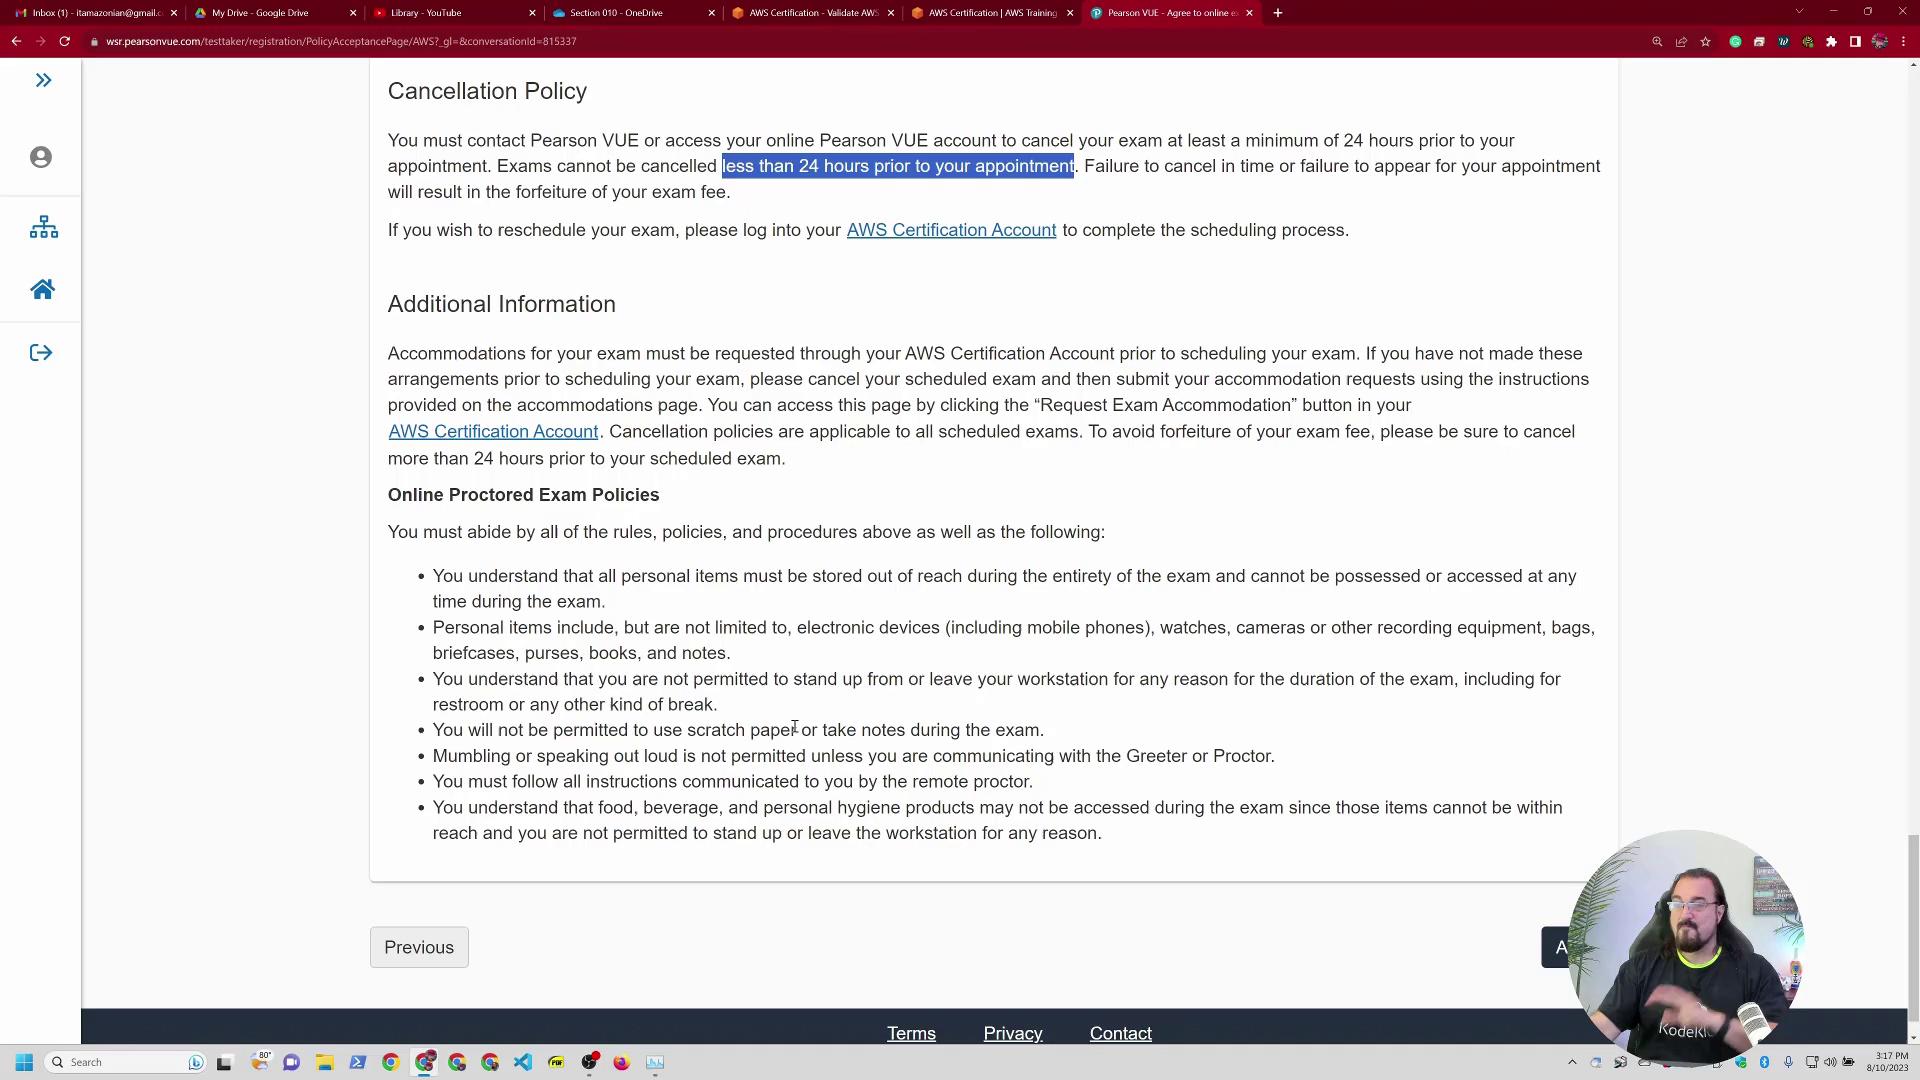Open the Contact footer link

1120,1033
